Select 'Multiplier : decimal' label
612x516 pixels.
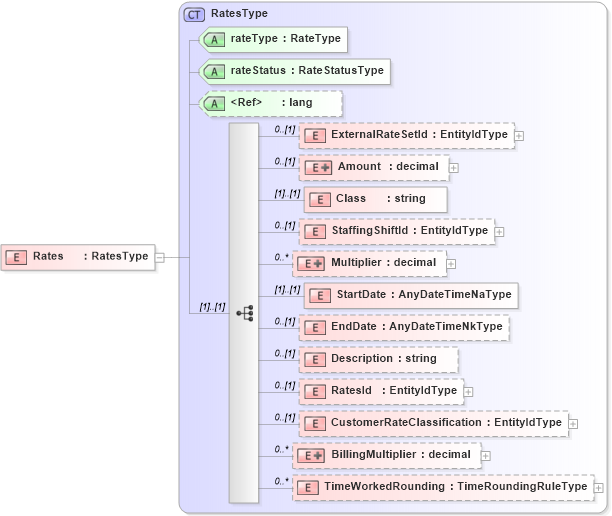(384, 262)
